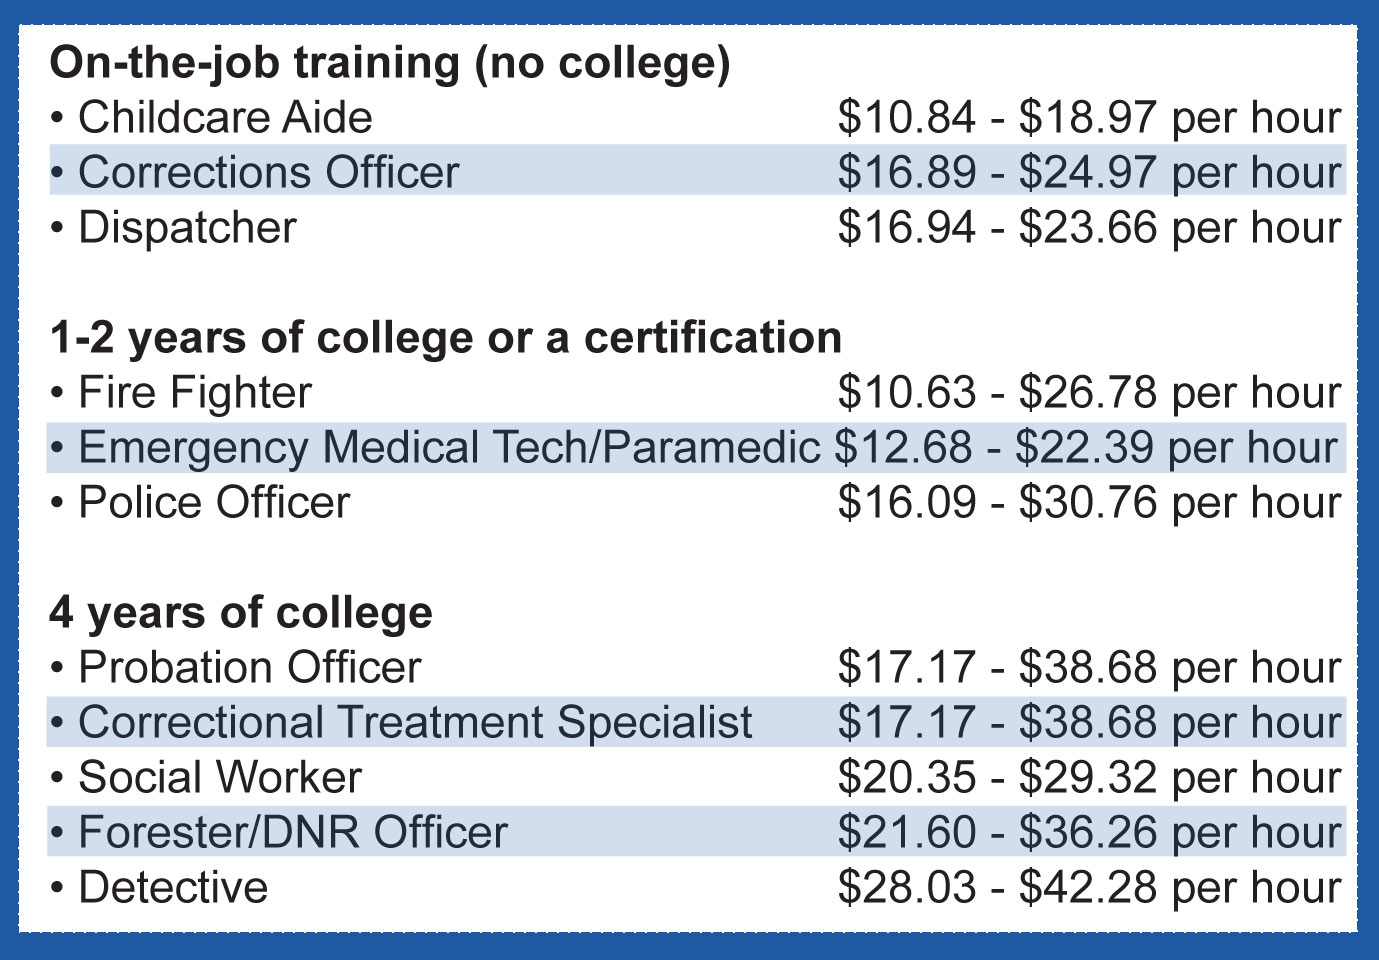Select the Dispatcher job title
Screen dimensions: 1379x960
click(x=187, y=228)
